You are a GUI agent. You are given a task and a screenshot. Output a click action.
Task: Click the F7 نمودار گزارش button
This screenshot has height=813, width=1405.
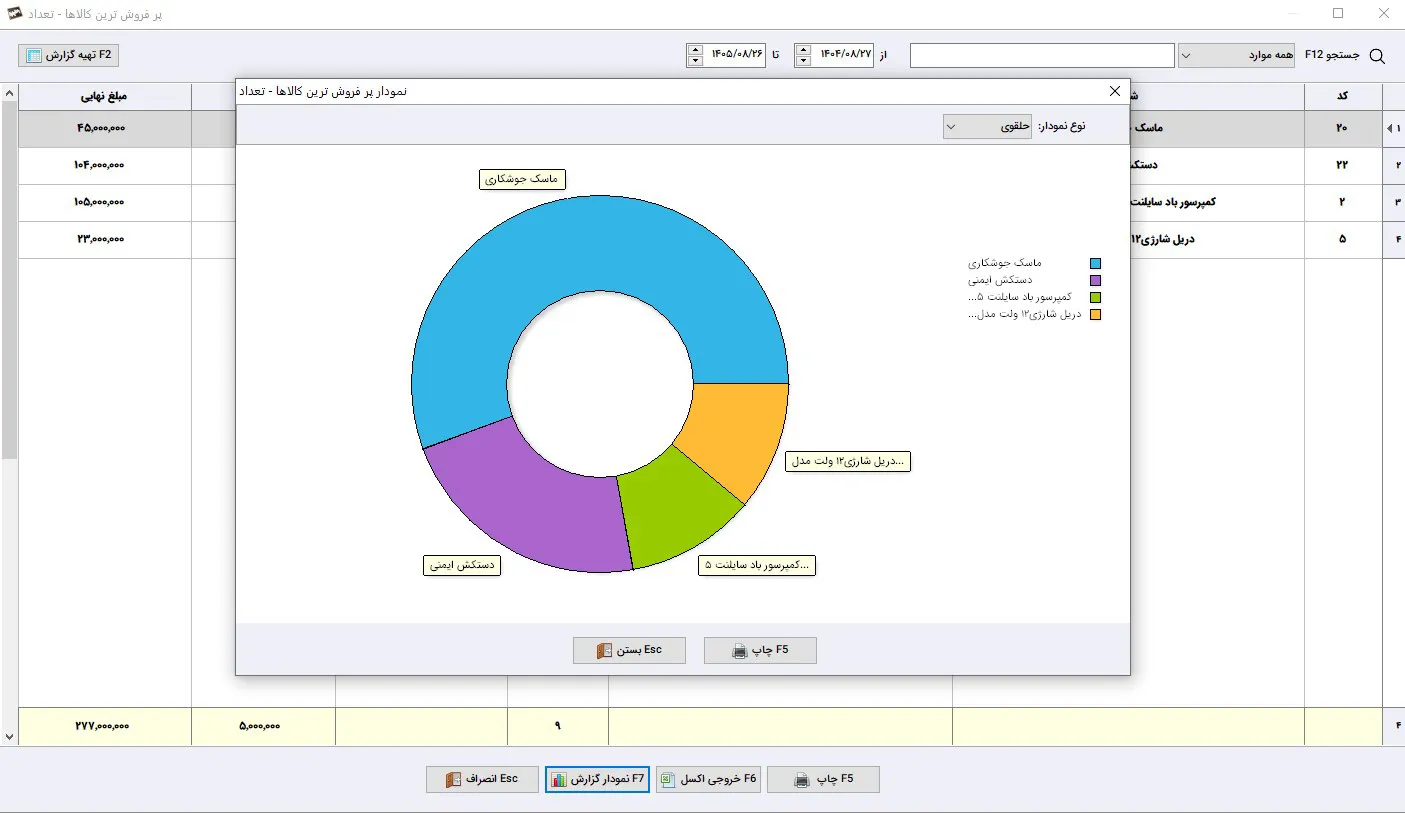(x=598, y=779)
